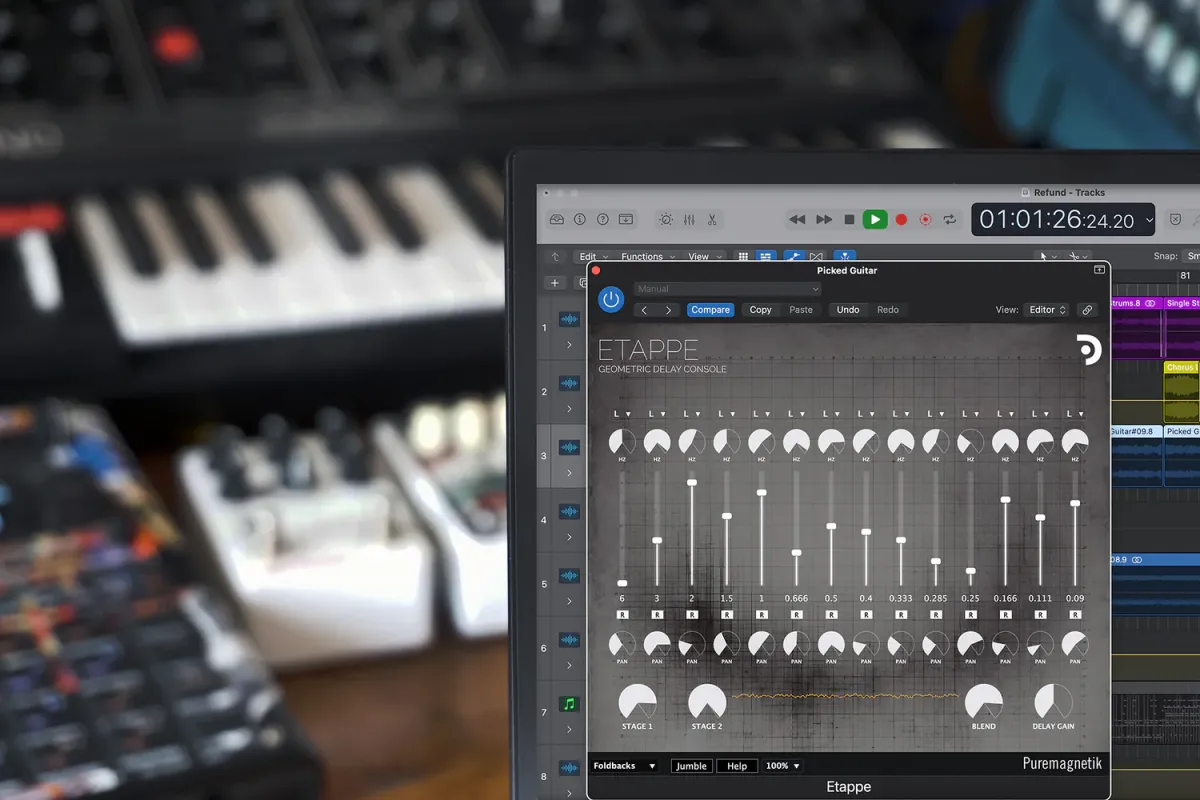Open the time display mode chevron
Viewport: 1200px width, 800px height.
point(1149,220)
